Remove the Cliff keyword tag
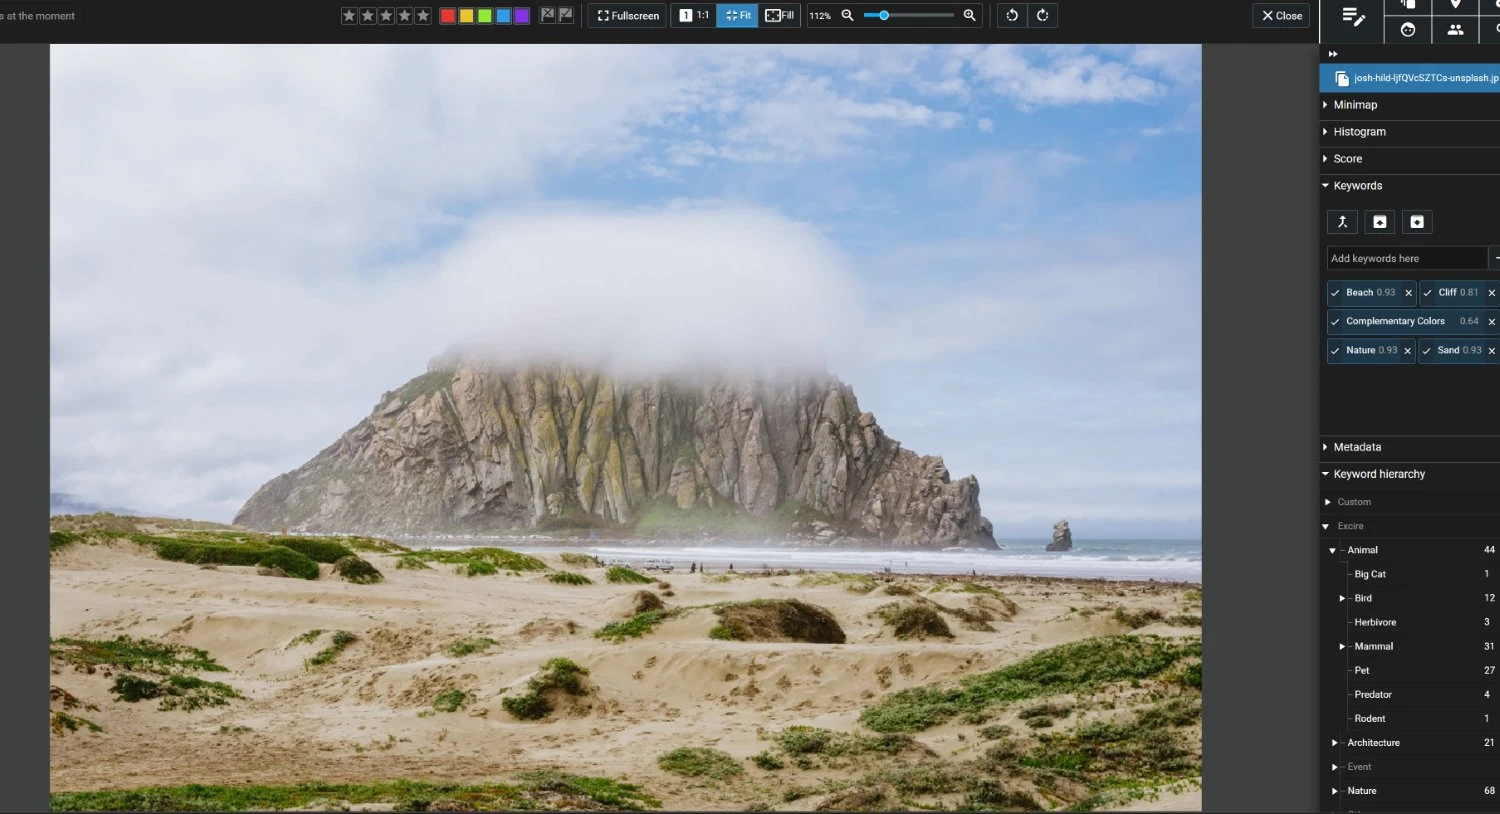The height and width of the screenshot is (814, 1500). click(x=1492, y=292)
